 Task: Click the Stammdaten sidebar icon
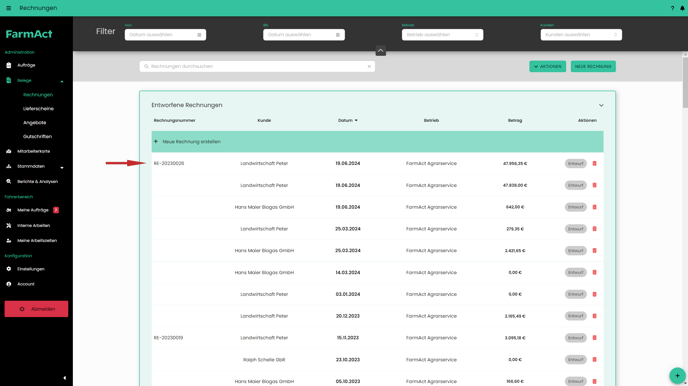(x=8, y=166)
